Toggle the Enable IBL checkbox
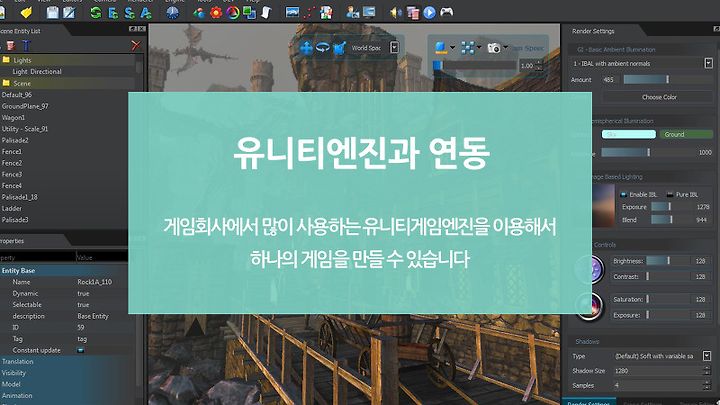720x405 pixels. pos(624,194)
